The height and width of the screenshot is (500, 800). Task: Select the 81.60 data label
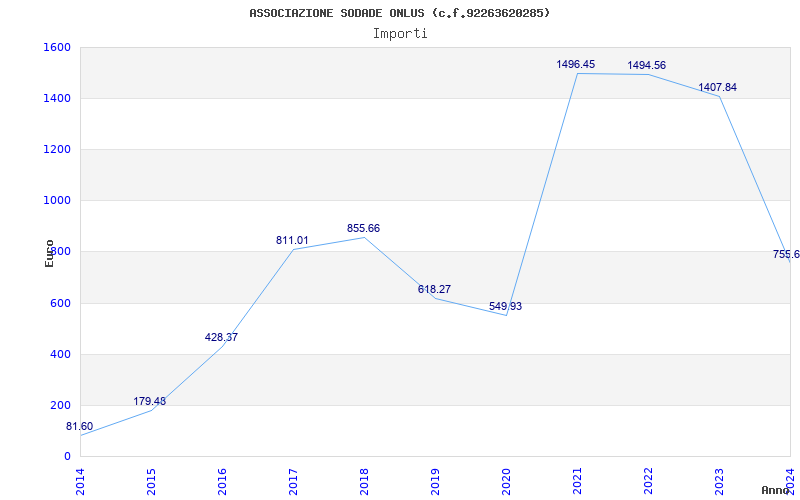tap(80, 427)
